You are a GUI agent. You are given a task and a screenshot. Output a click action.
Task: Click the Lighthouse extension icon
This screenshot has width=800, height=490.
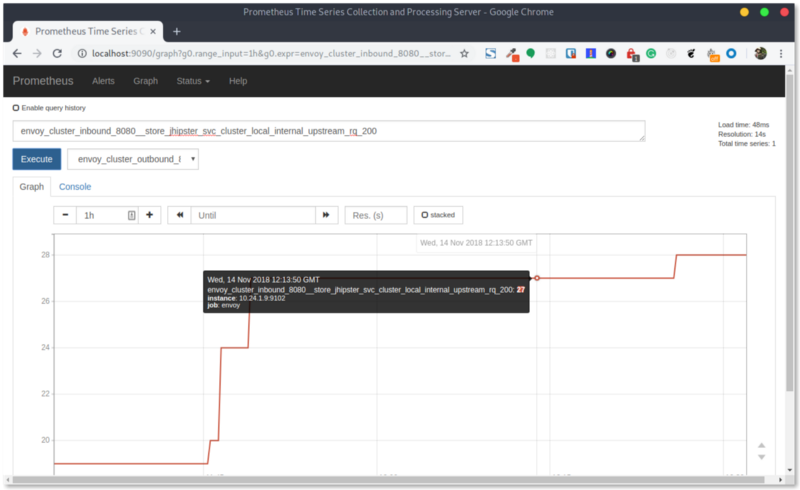point(591,54)
